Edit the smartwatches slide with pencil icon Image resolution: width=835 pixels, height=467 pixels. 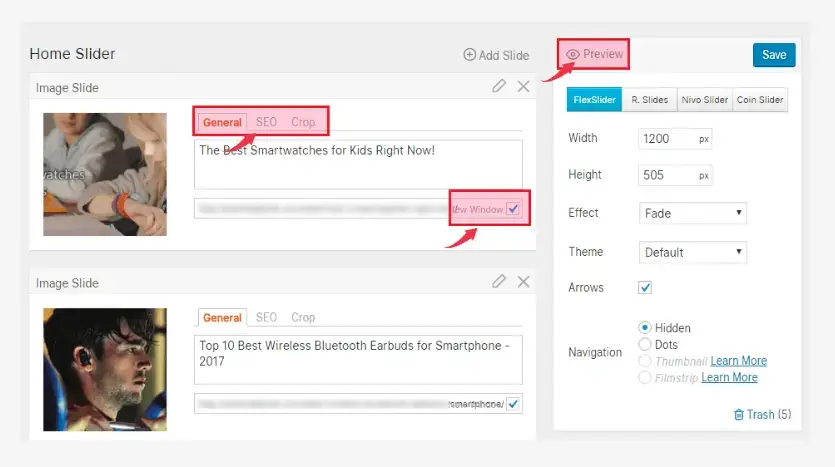pyautogui.click(x=499, y=86)
